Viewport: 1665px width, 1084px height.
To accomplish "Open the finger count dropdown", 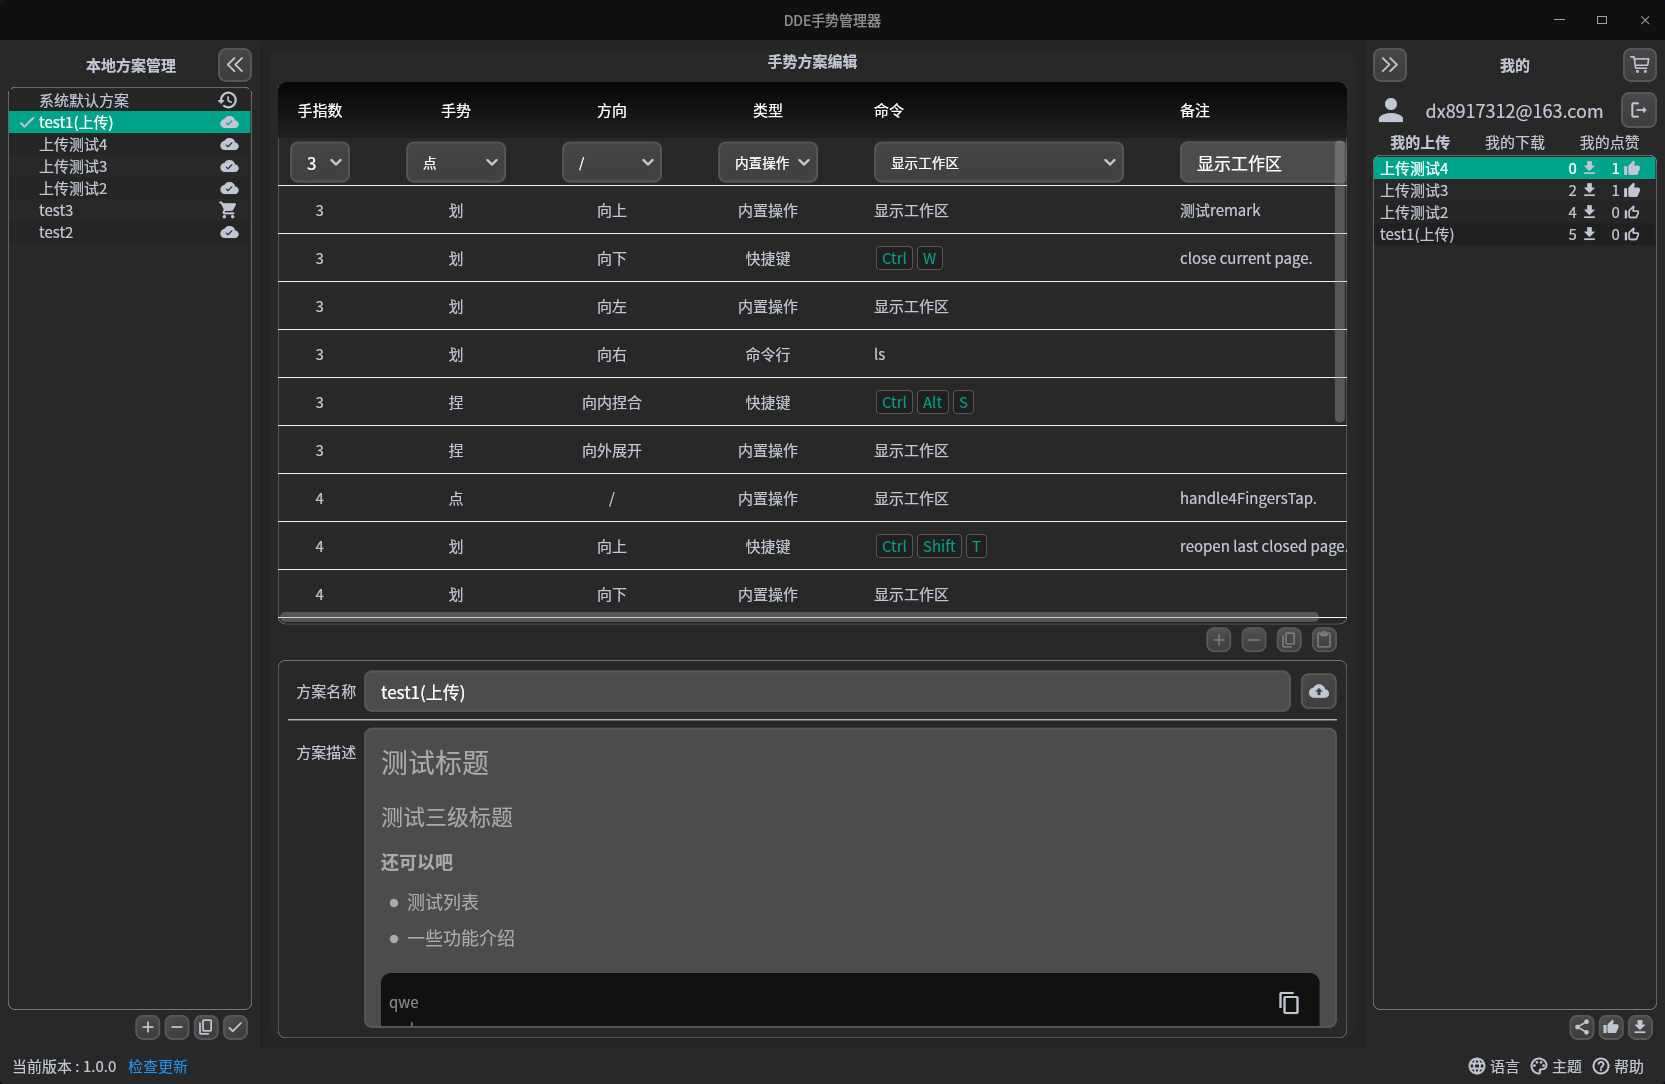I will [320, 162].
